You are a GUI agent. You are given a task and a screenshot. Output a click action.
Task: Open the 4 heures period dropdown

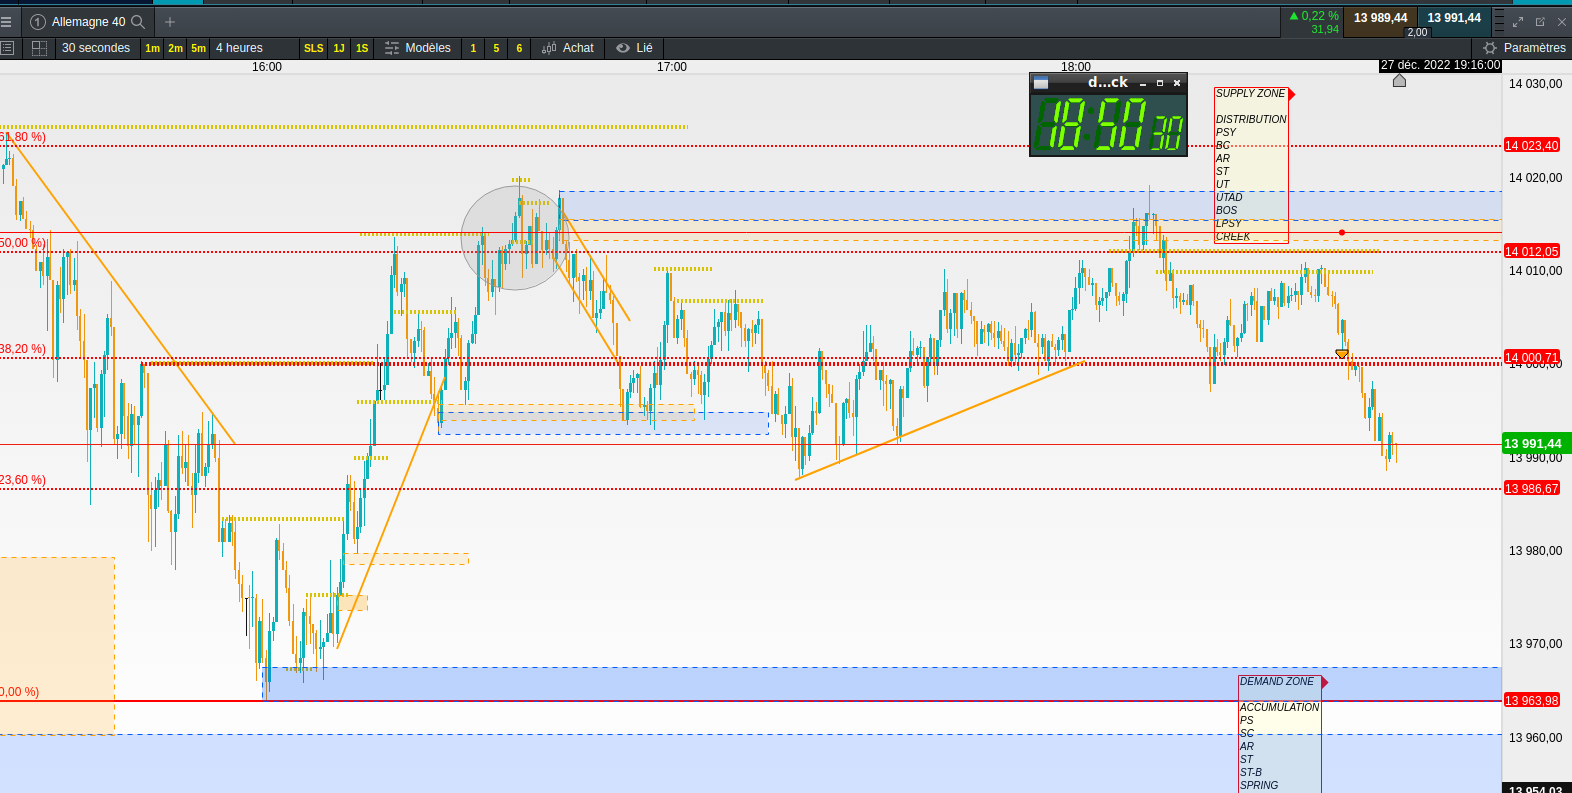[x=255, y=48]
